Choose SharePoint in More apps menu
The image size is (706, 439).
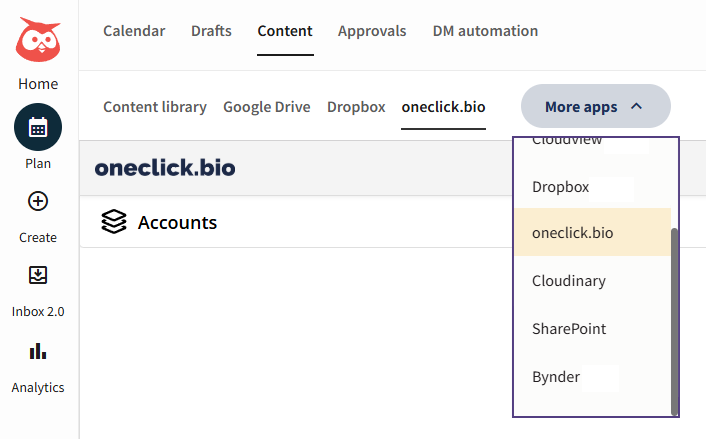tap(593, 329)
